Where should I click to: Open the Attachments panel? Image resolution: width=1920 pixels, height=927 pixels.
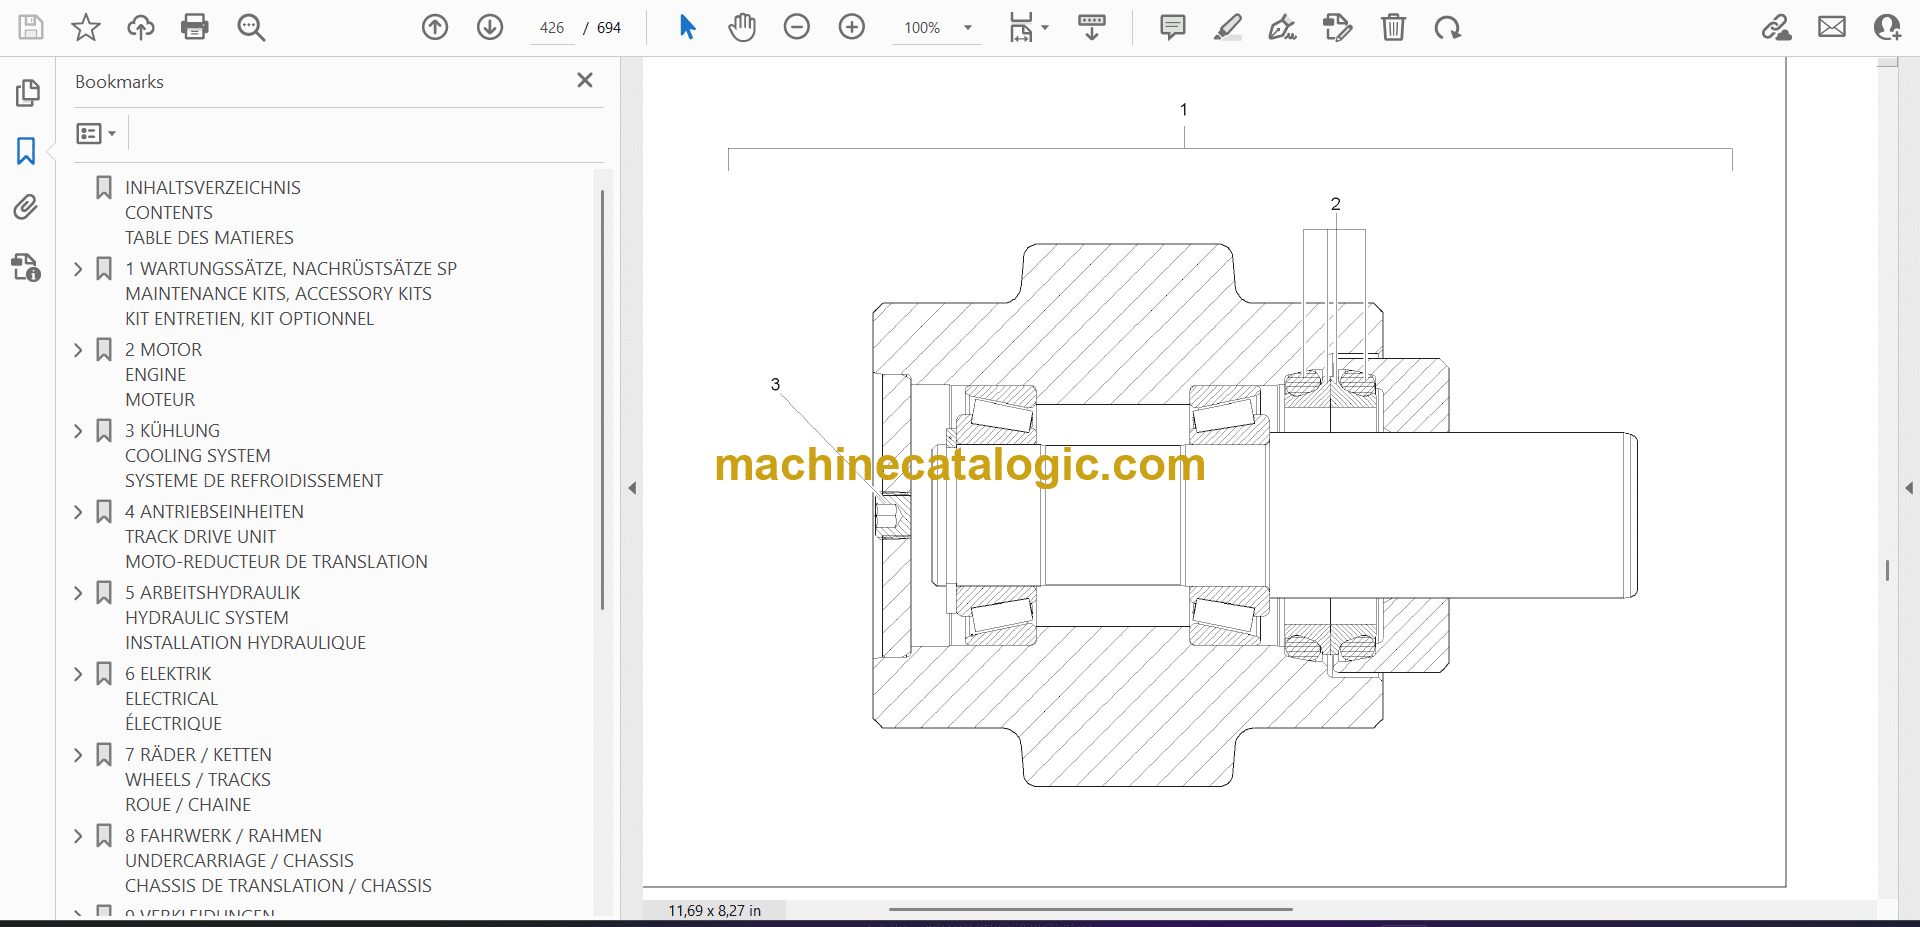(x=26, y=207)
